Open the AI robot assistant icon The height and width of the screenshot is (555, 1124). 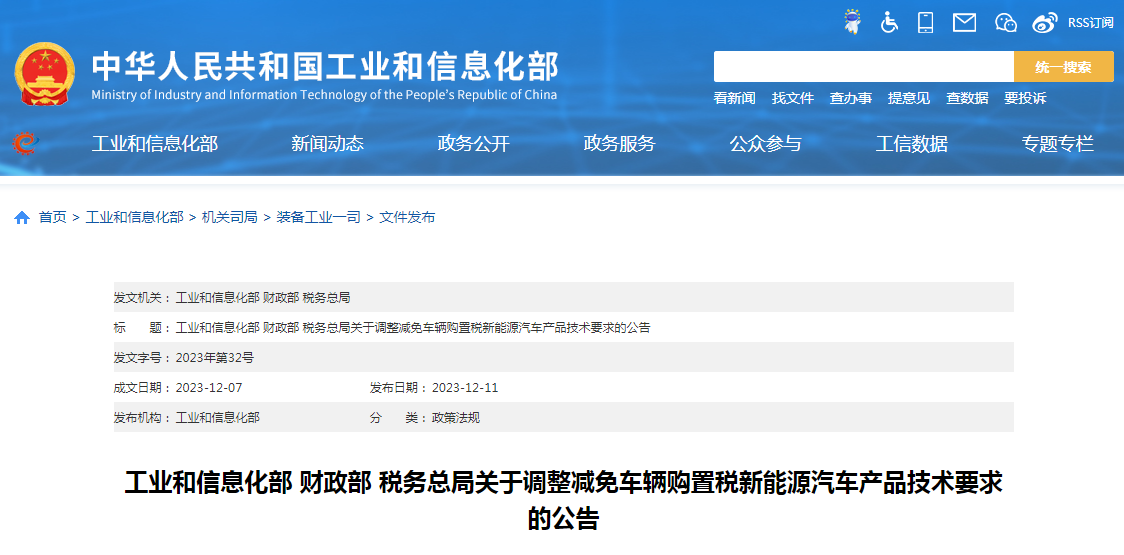click(x=852, y=22)
